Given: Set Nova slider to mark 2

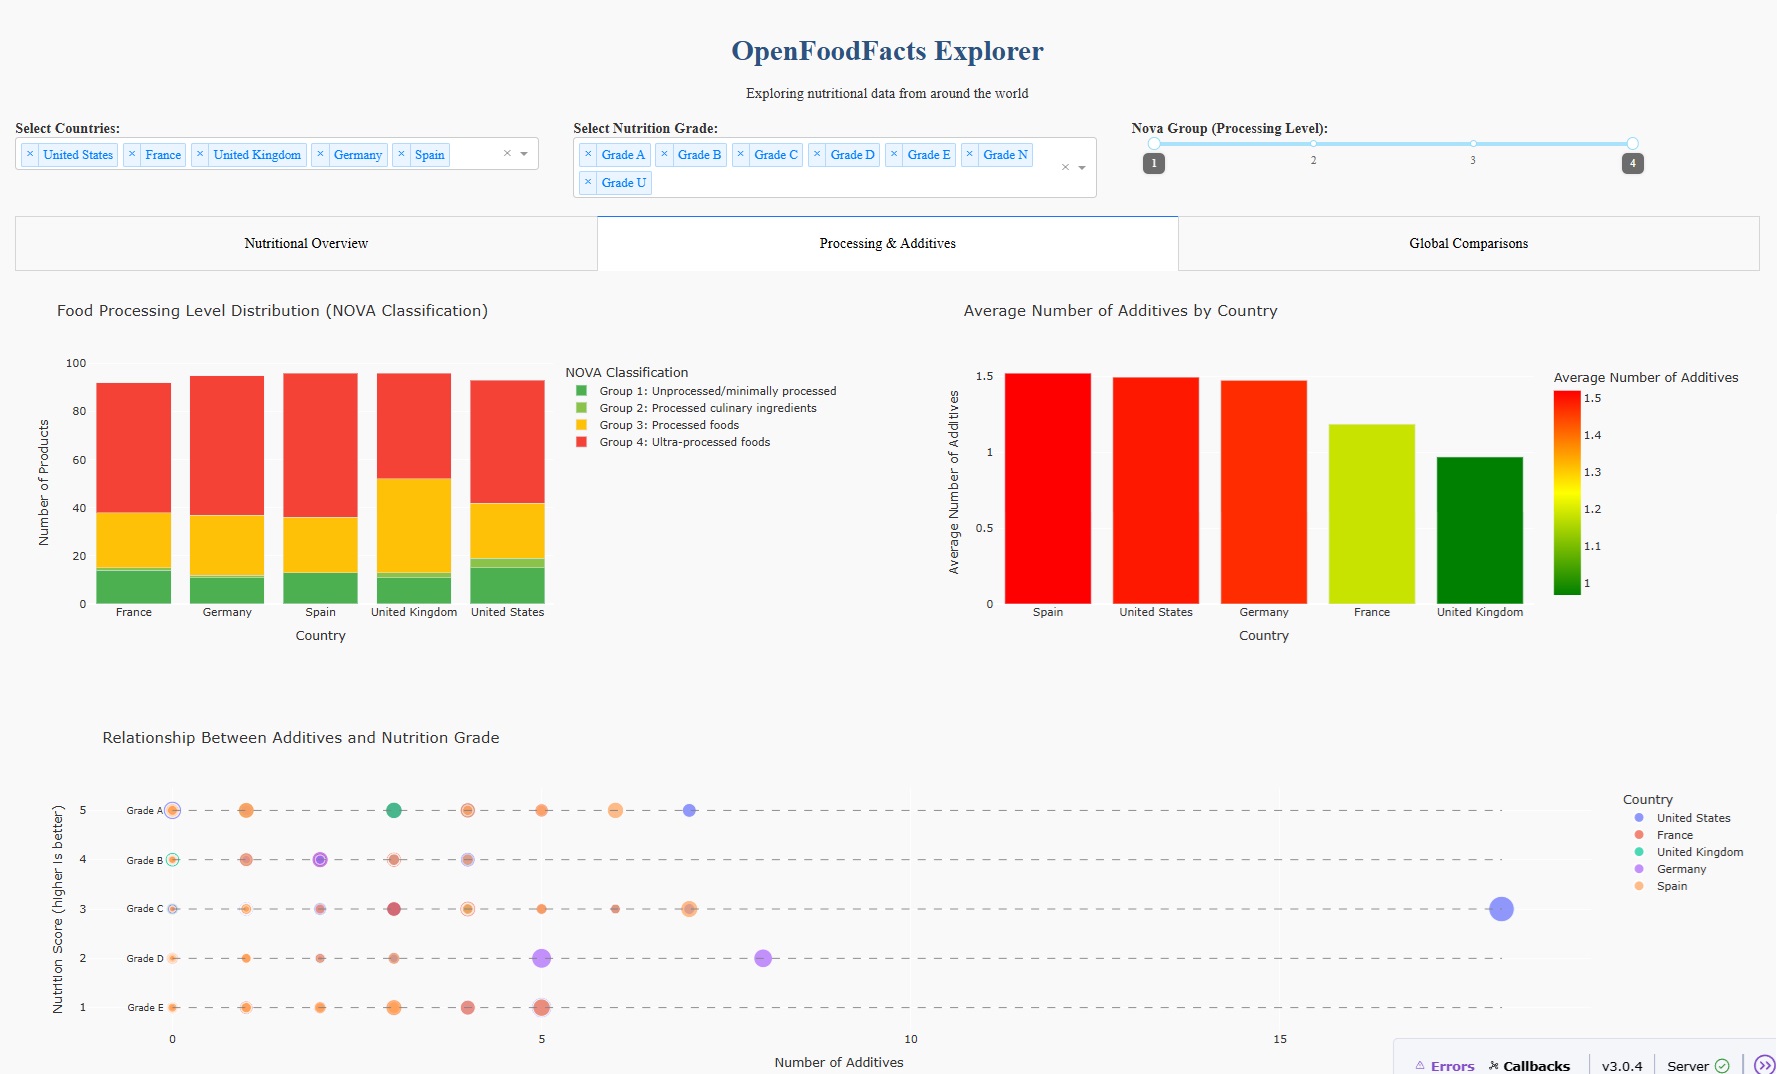Looking at the screenshot, I should (x=1313, y=144).
